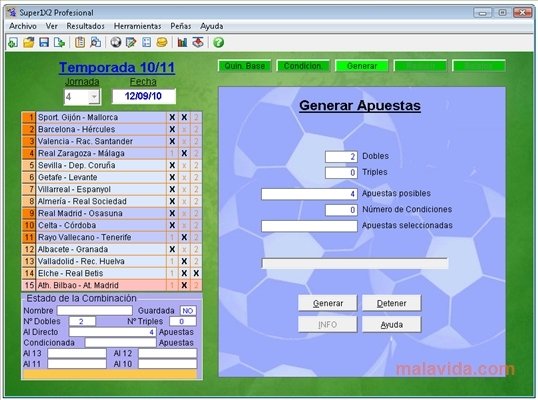Click the soccer ball toolbar icon
The image size is (538, 400).
(116, 43)
